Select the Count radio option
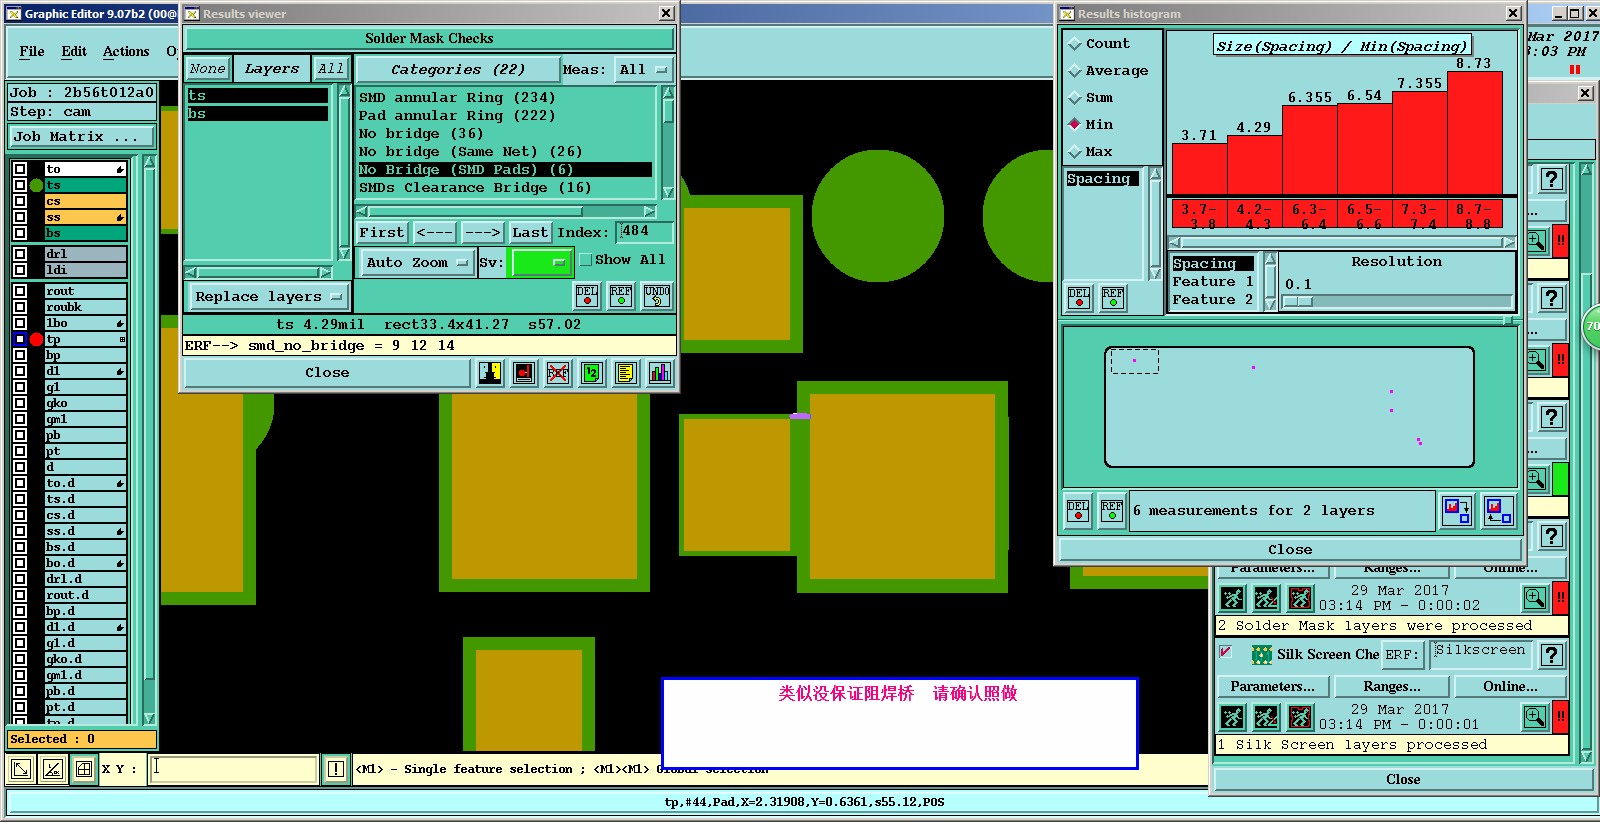Screen dimensions: 1600x822 click(1076, 44)
